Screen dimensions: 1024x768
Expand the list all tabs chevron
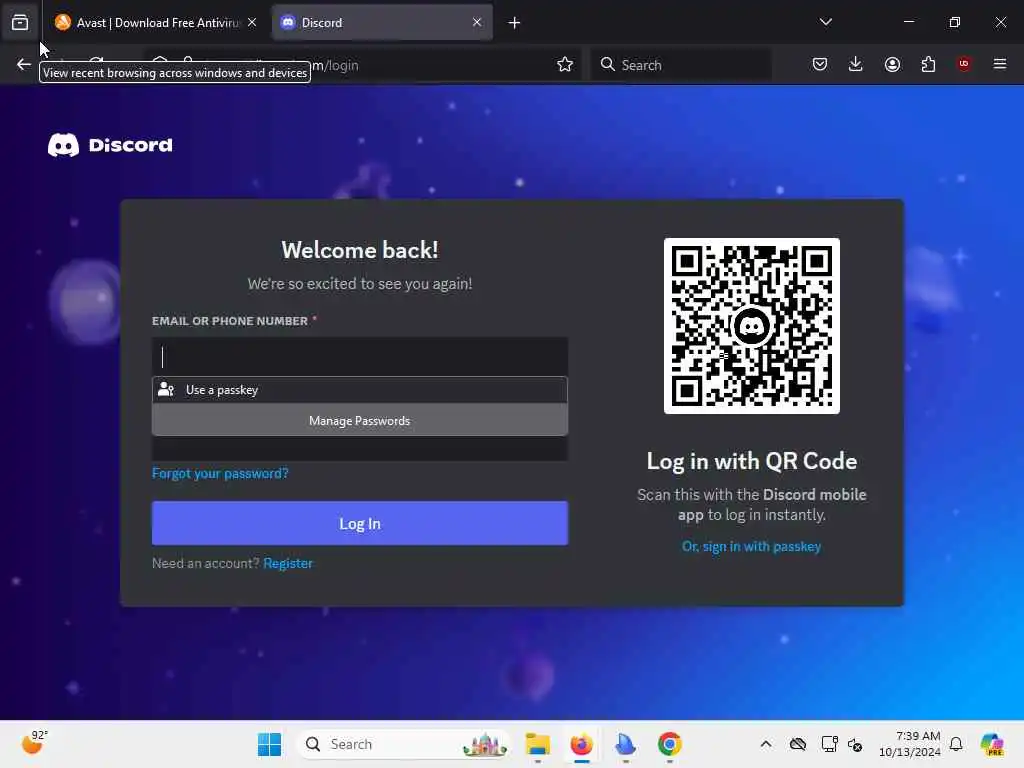point(825,22)
